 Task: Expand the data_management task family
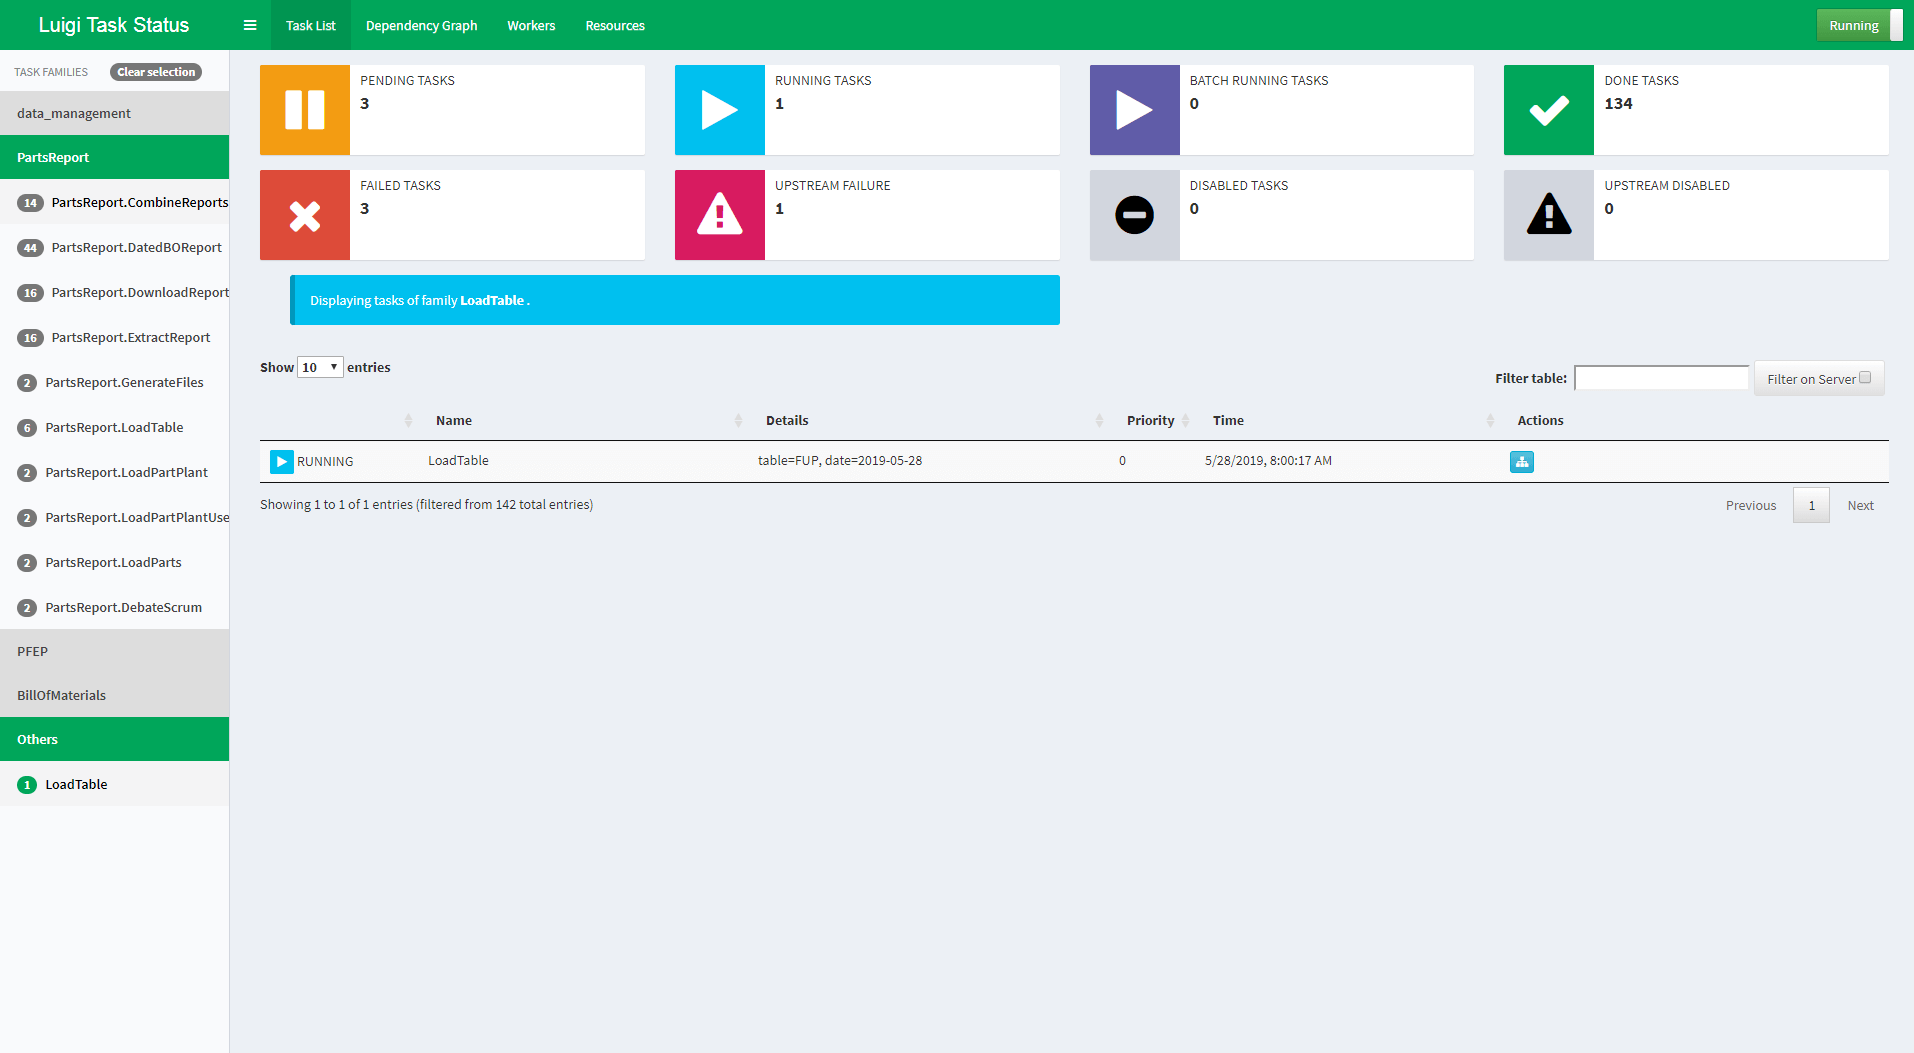(114, 113)
